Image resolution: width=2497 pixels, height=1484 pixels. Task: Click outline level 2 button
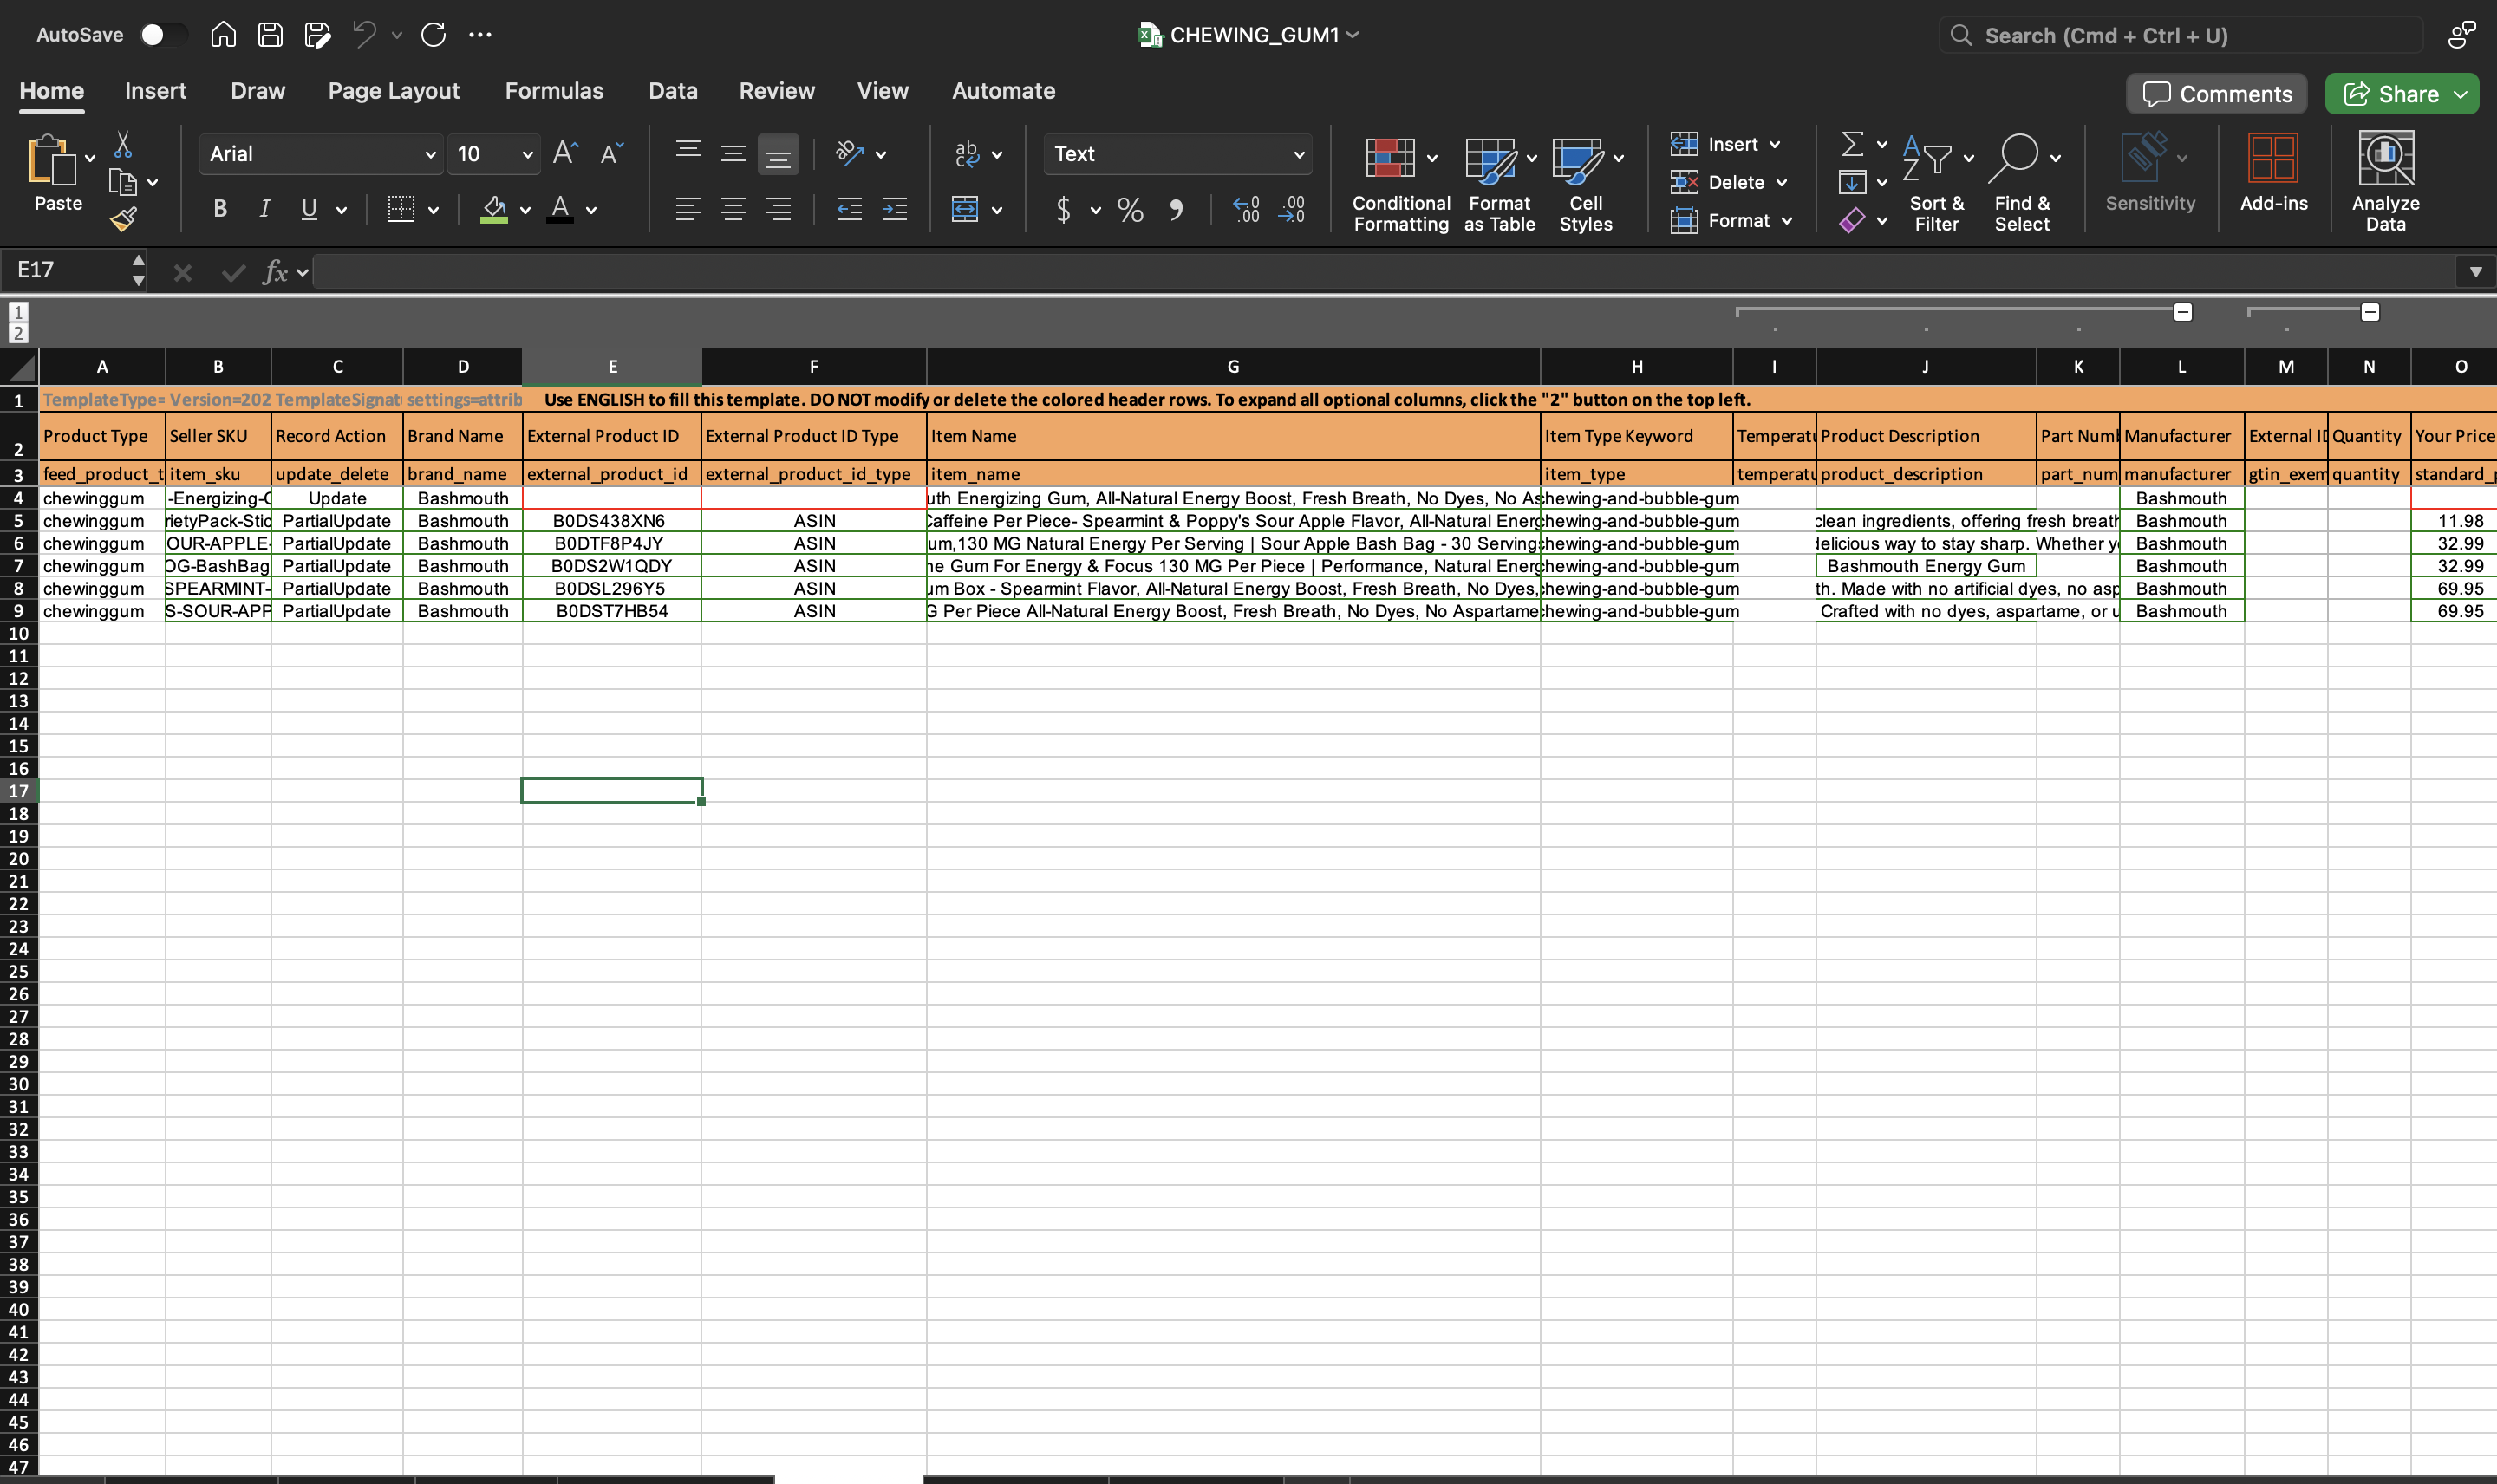coord(19,333)
